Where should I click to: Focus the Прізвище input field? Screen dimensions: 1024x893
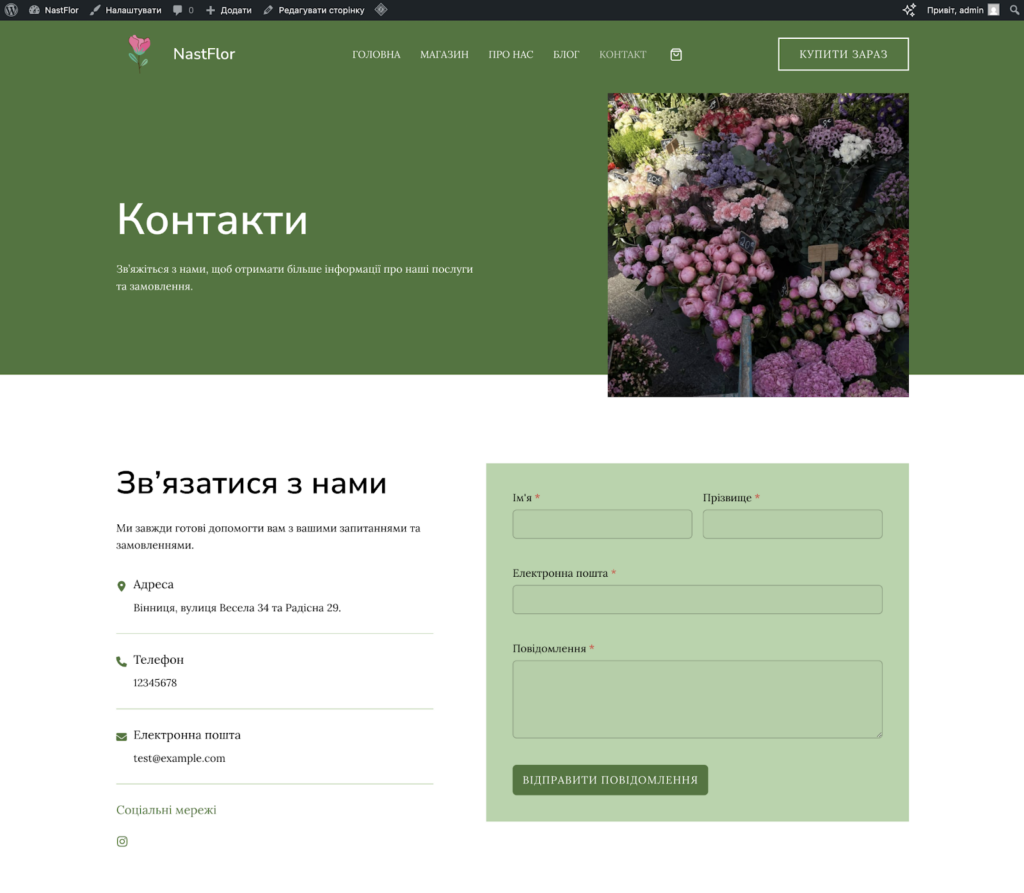pos(792,525)
